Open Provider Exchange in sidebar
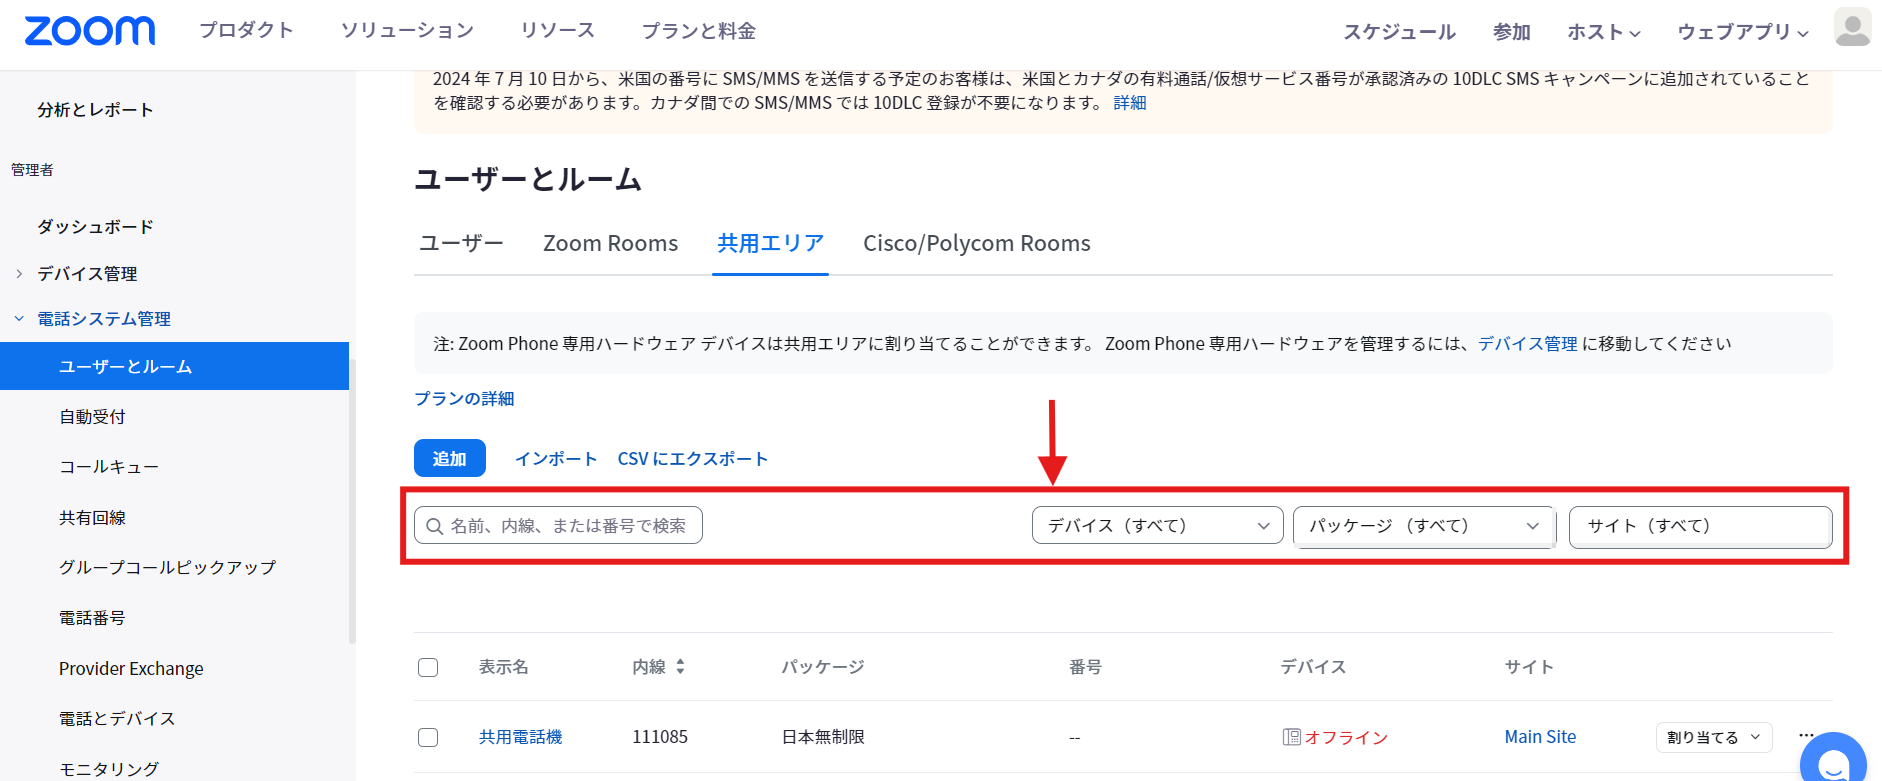Viewport: 1882px width, 781px height. [131, 668]
